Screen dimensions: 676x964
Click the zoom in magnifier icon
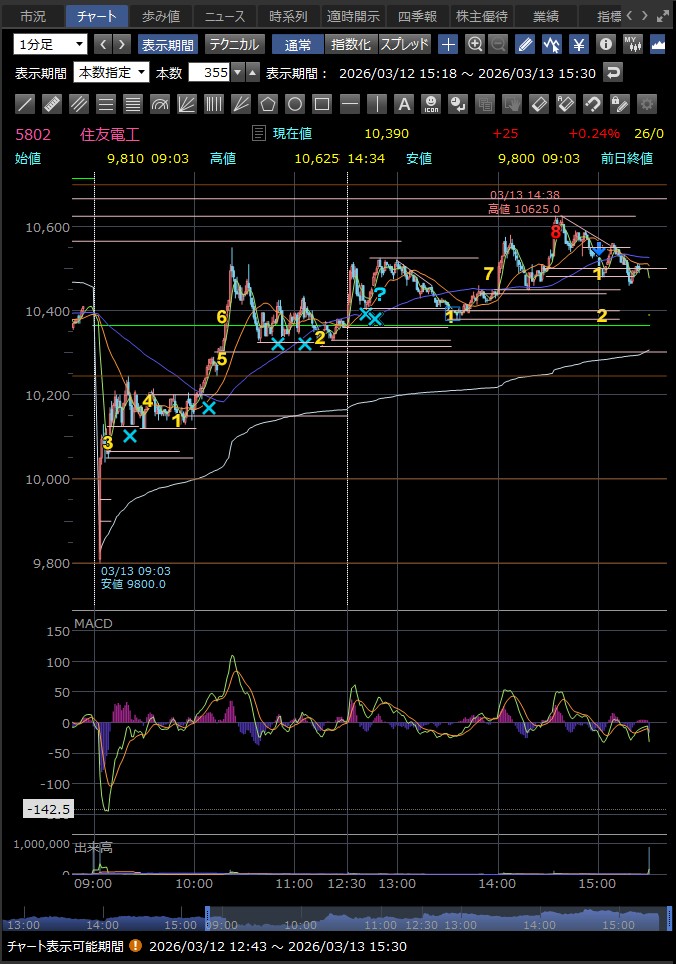pyautogui.click(x=475, y=44)
